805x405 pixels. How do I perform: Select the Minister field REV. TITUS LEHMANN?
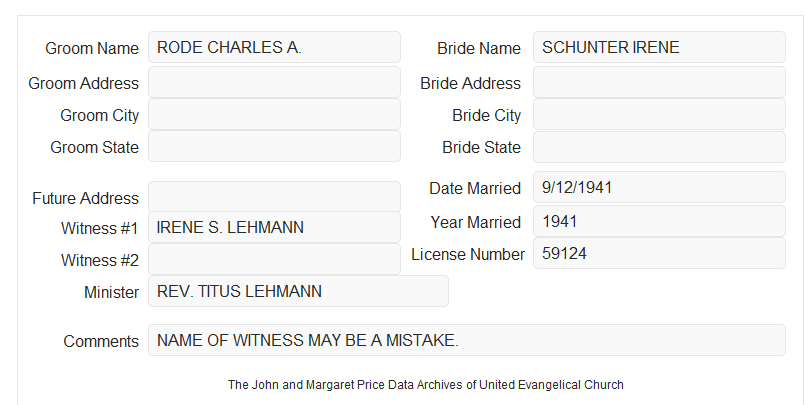point(298,291)
